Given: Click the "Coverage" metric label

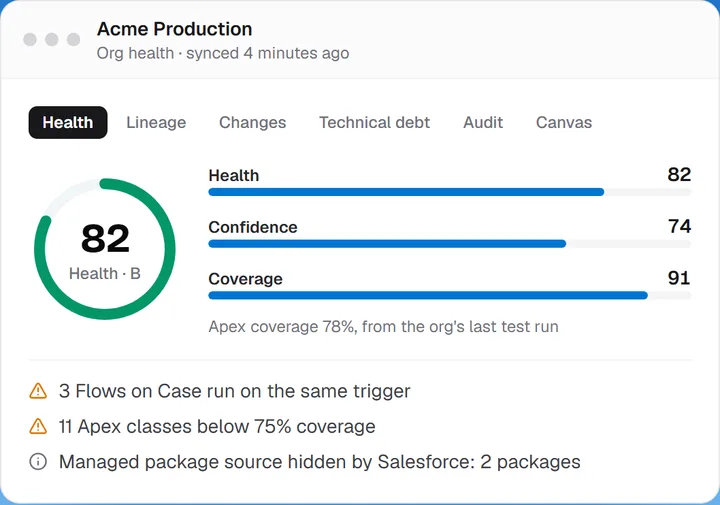Looking at the screenshot, I should 245,279.
